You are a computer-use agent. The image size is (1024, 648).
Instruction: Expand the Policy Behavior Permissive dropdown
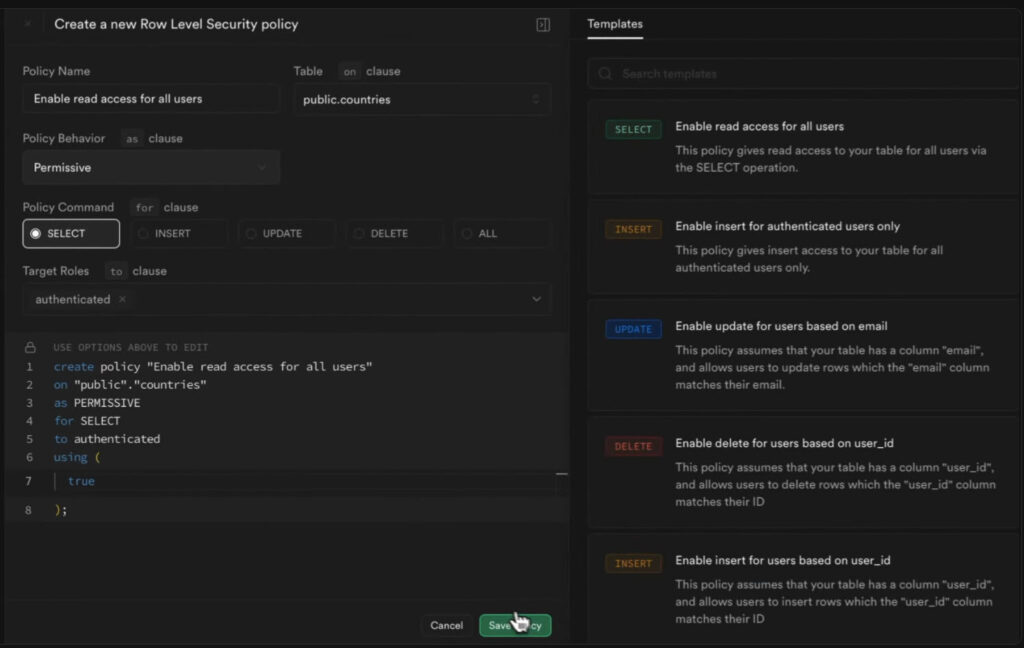[x=151, y=167]
